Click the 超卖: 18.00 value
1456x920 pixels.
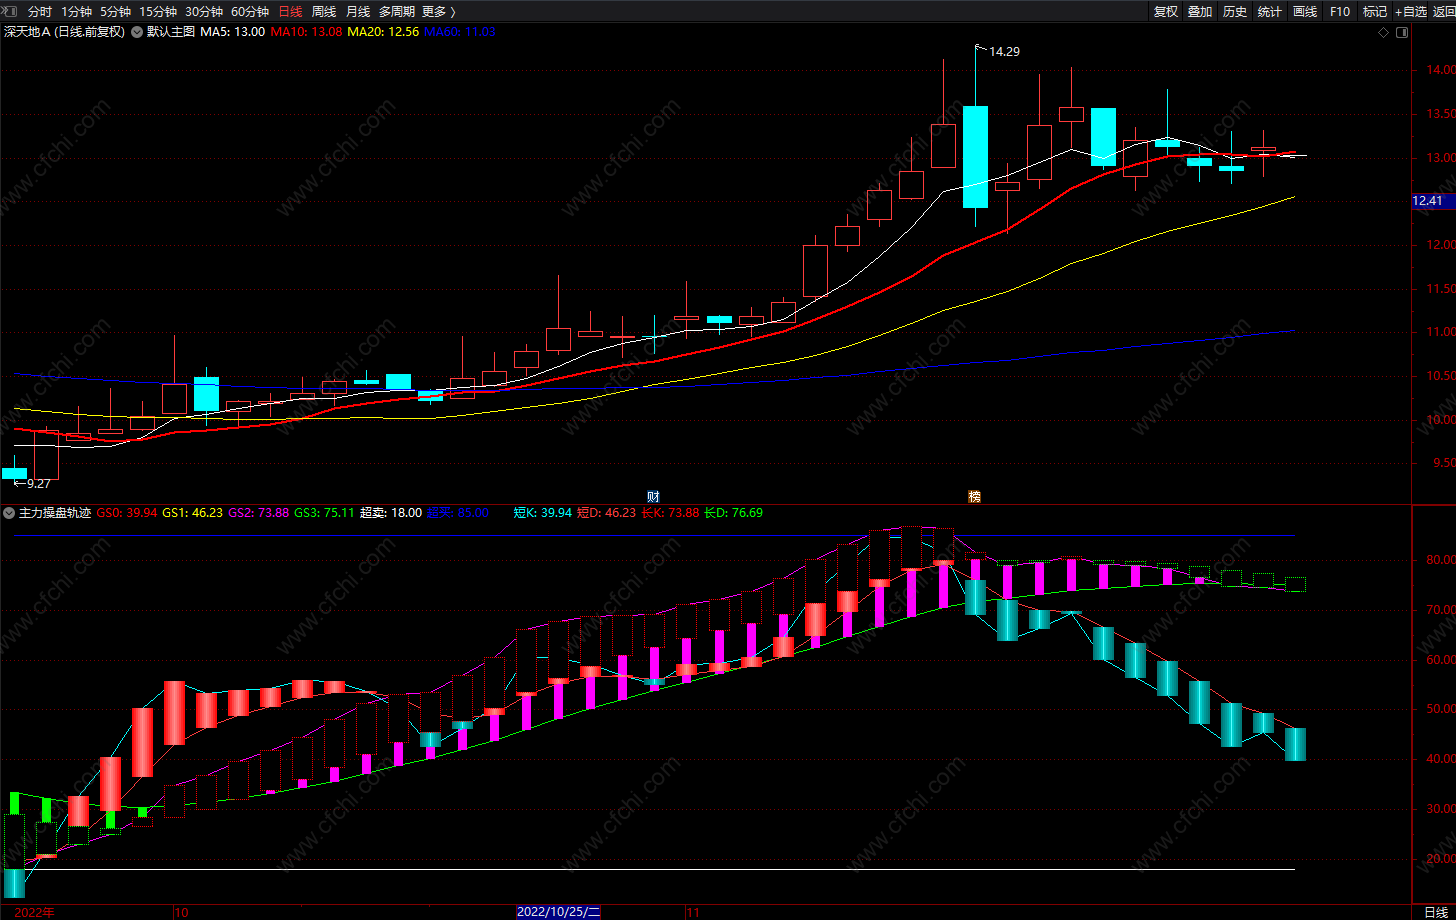pyautogui.click(x=391, y=513)
